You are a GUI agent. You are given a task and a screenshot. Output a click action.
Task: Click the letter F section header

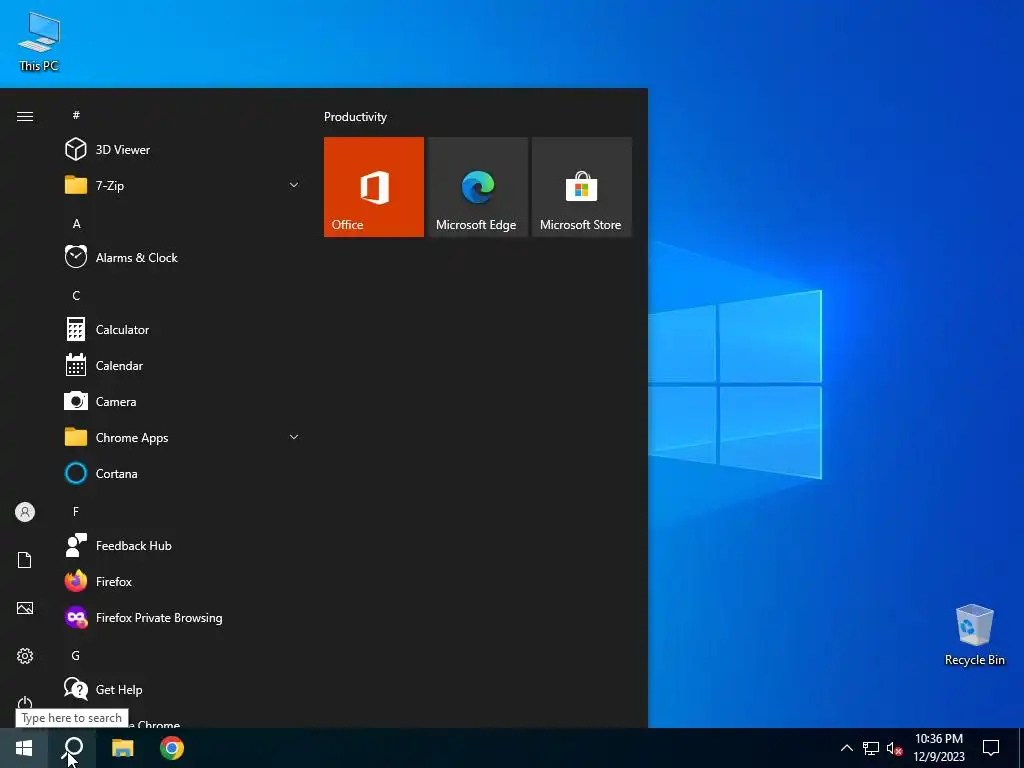tap(76, 511)
